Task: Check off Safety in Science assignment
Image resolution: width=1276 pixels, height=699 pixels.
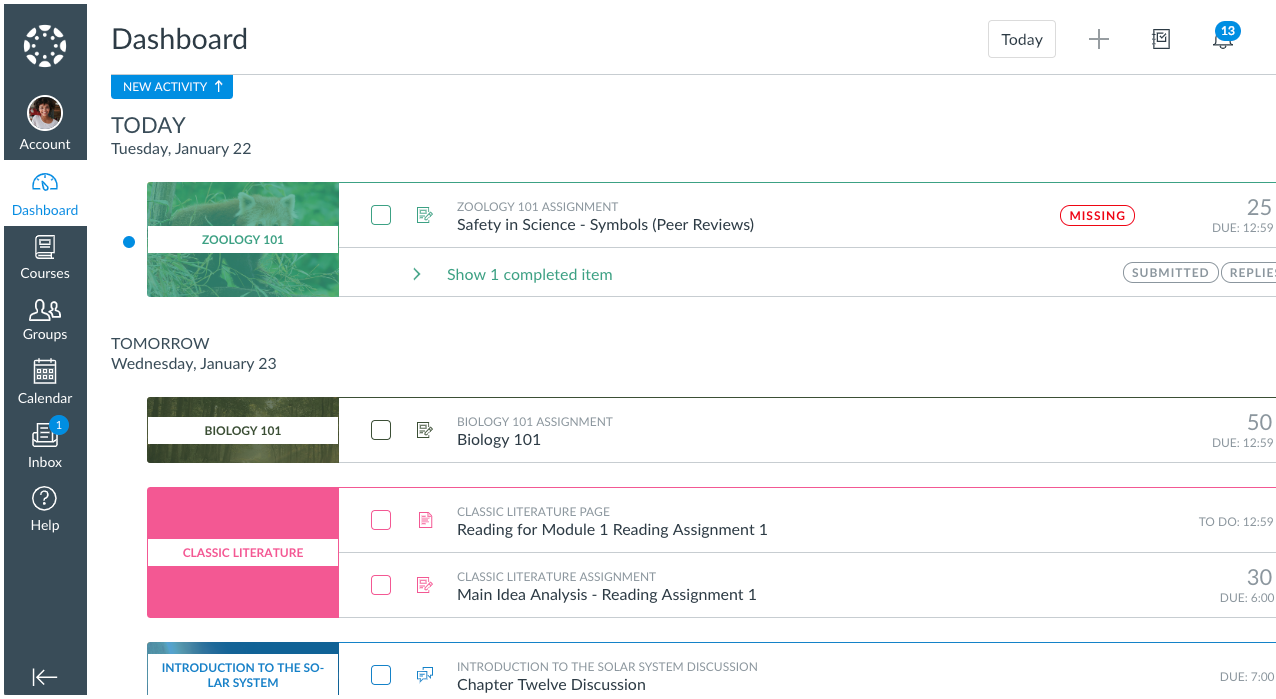Action: point(381,215)
